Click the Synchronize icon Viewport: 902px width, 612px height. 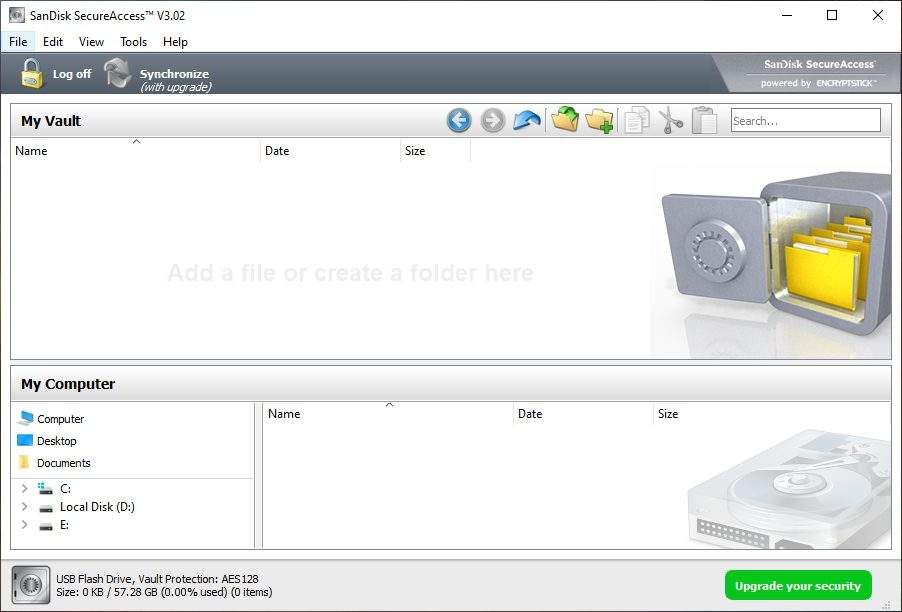click(117, 72)
